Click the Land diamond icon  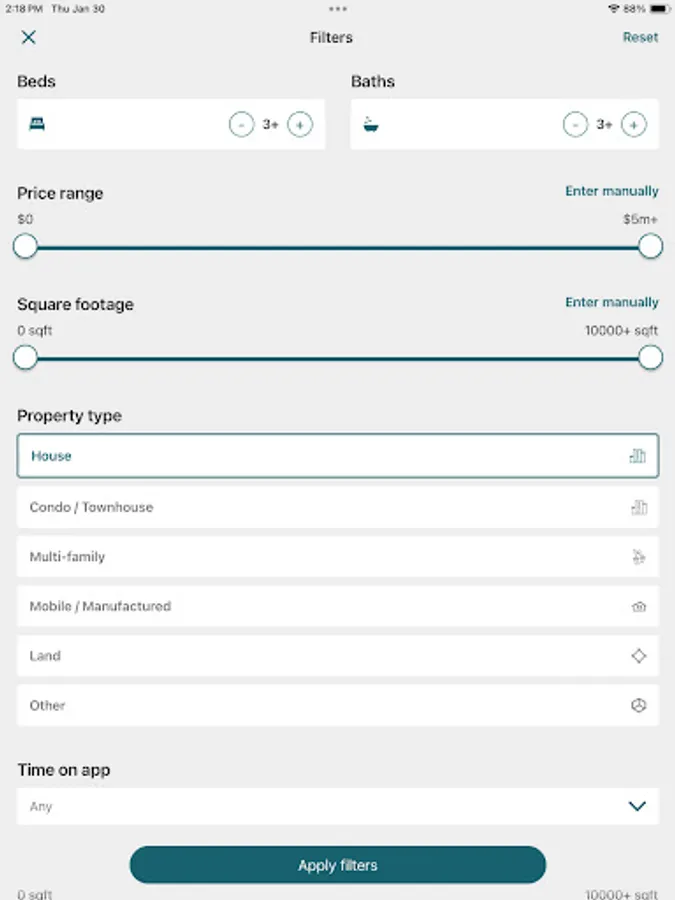pyautogui.click(x=637, y=655)
